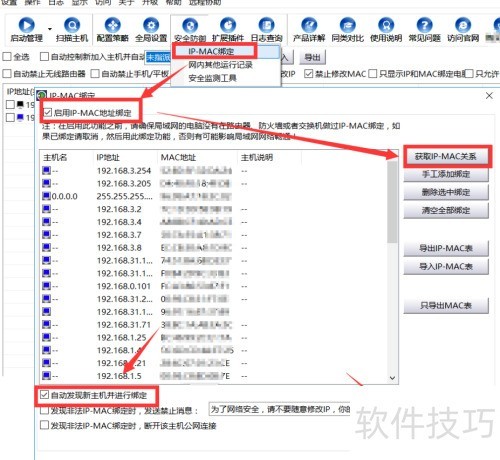Click the 发送禁止消息 text input field
This screenshot has width=500, height=460.
click(279, 409)
